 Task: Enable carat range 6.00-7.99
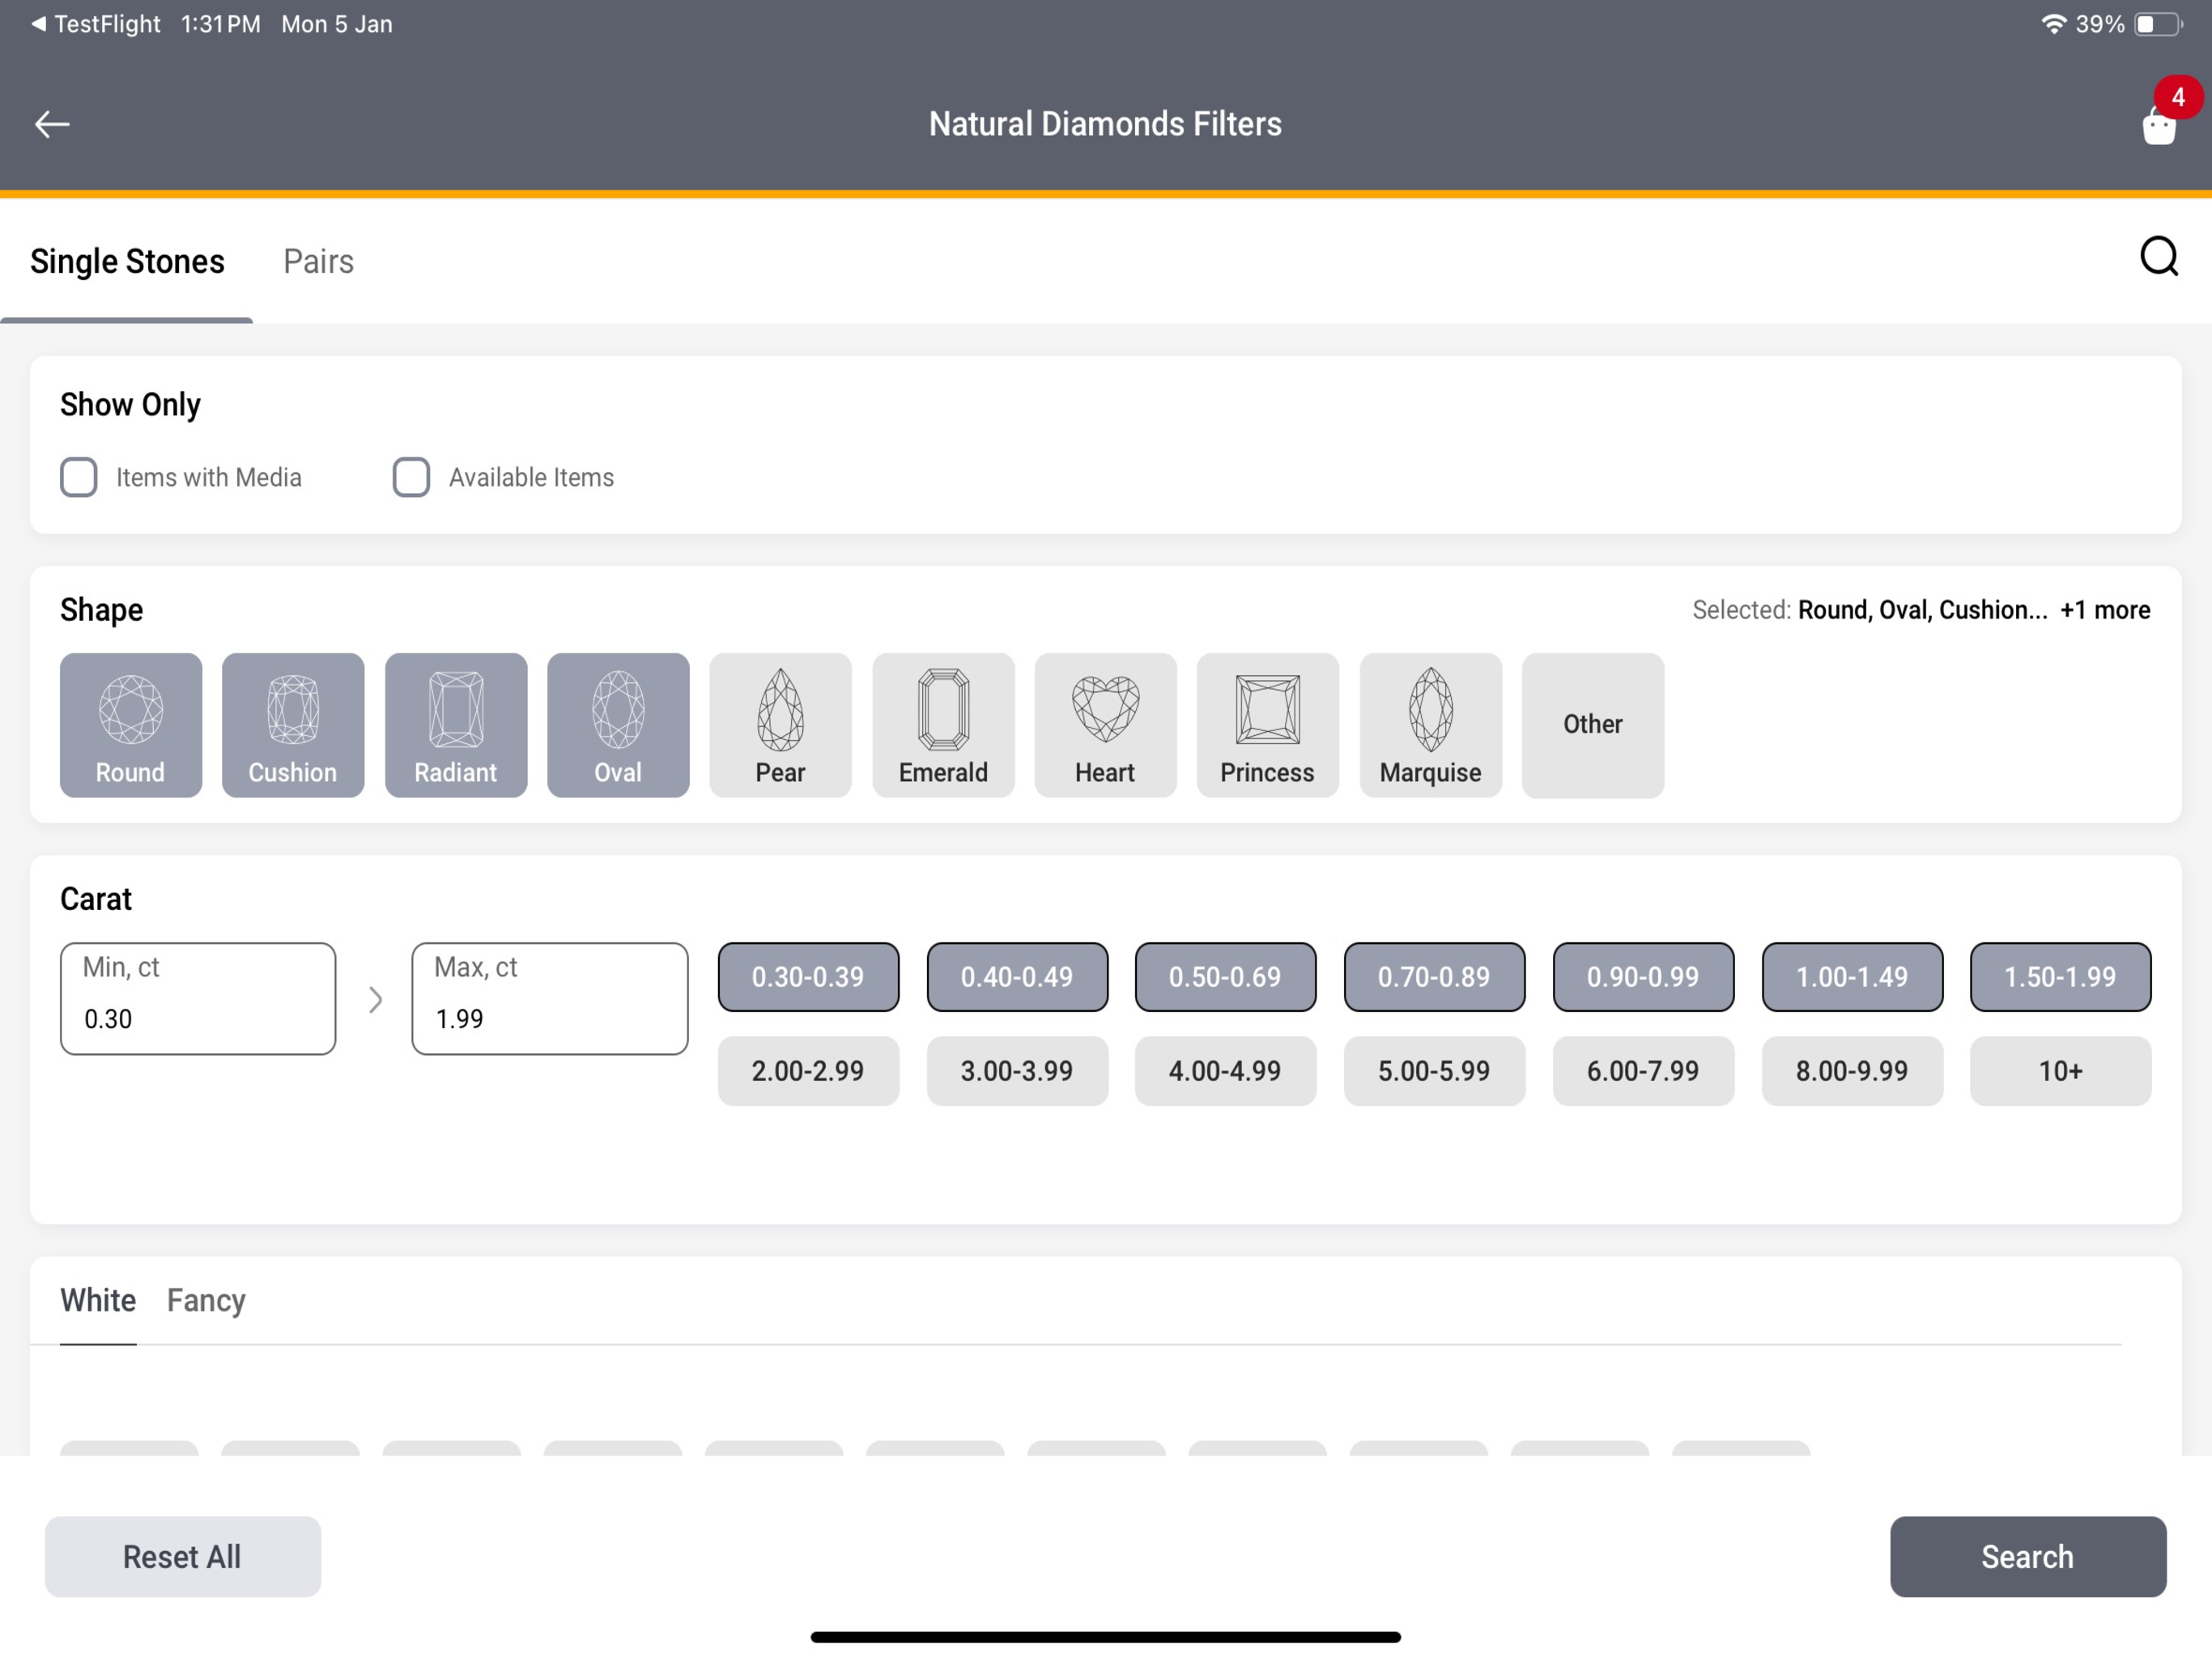(x=1643, y=1071)
